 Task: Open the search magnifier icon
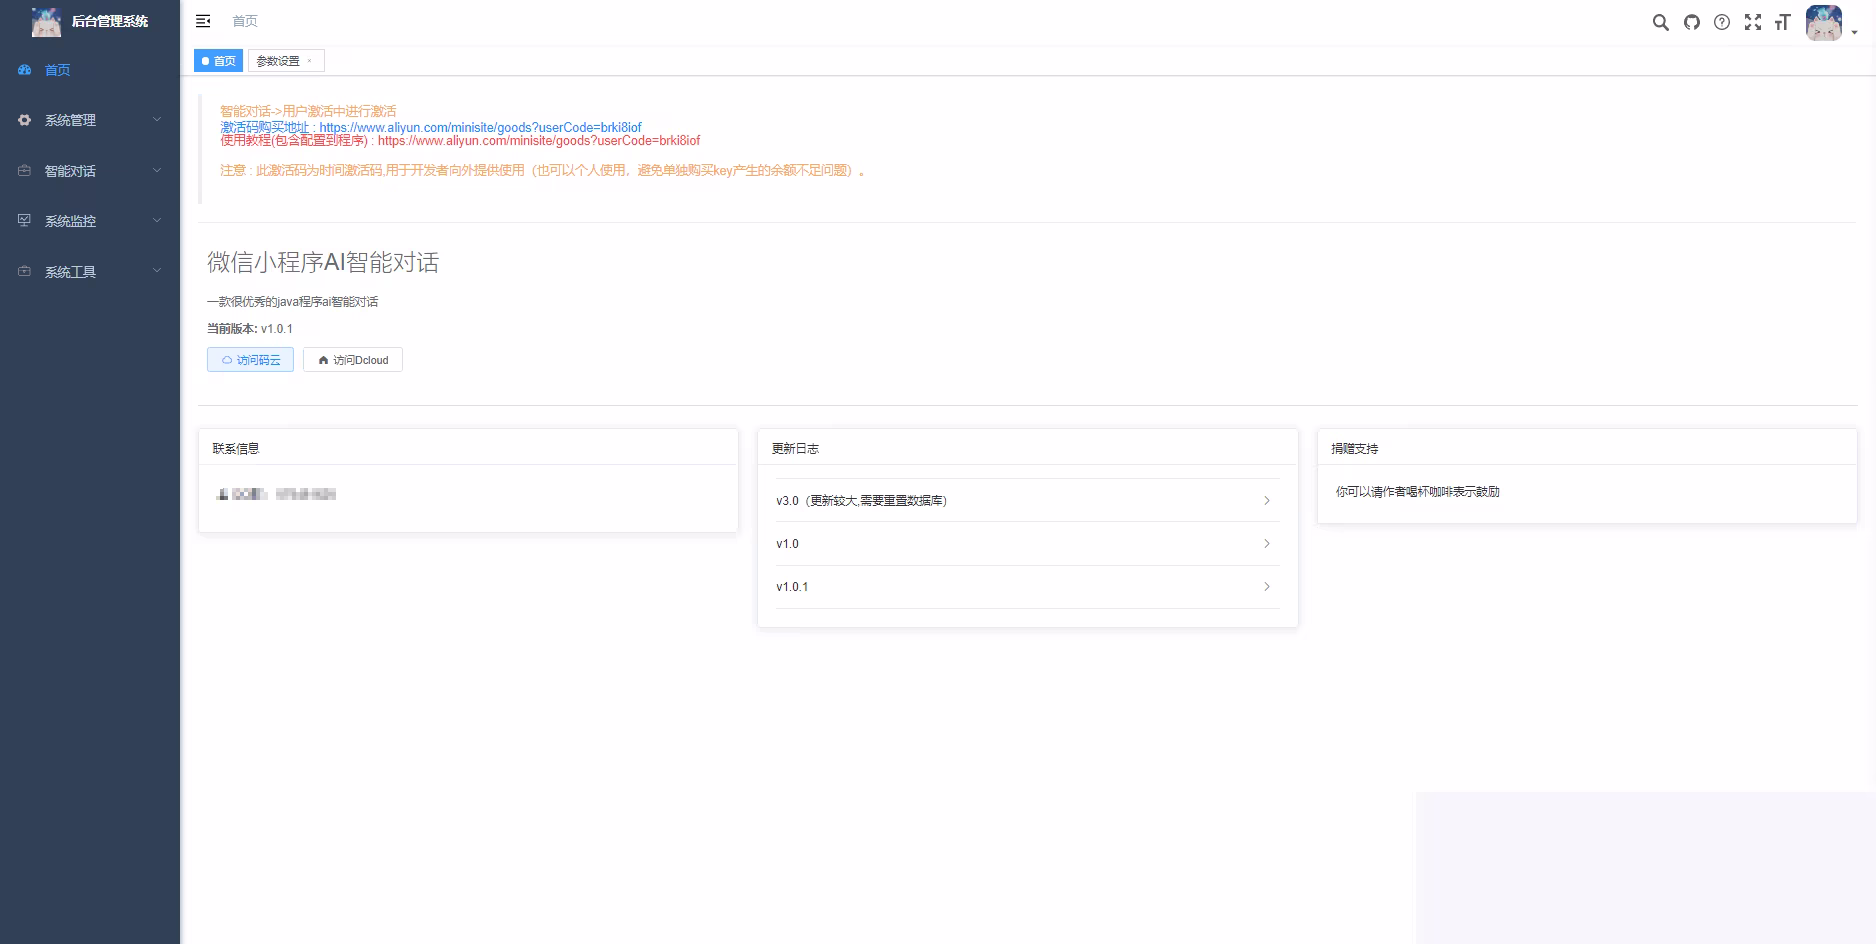(x=1660, y=22)
